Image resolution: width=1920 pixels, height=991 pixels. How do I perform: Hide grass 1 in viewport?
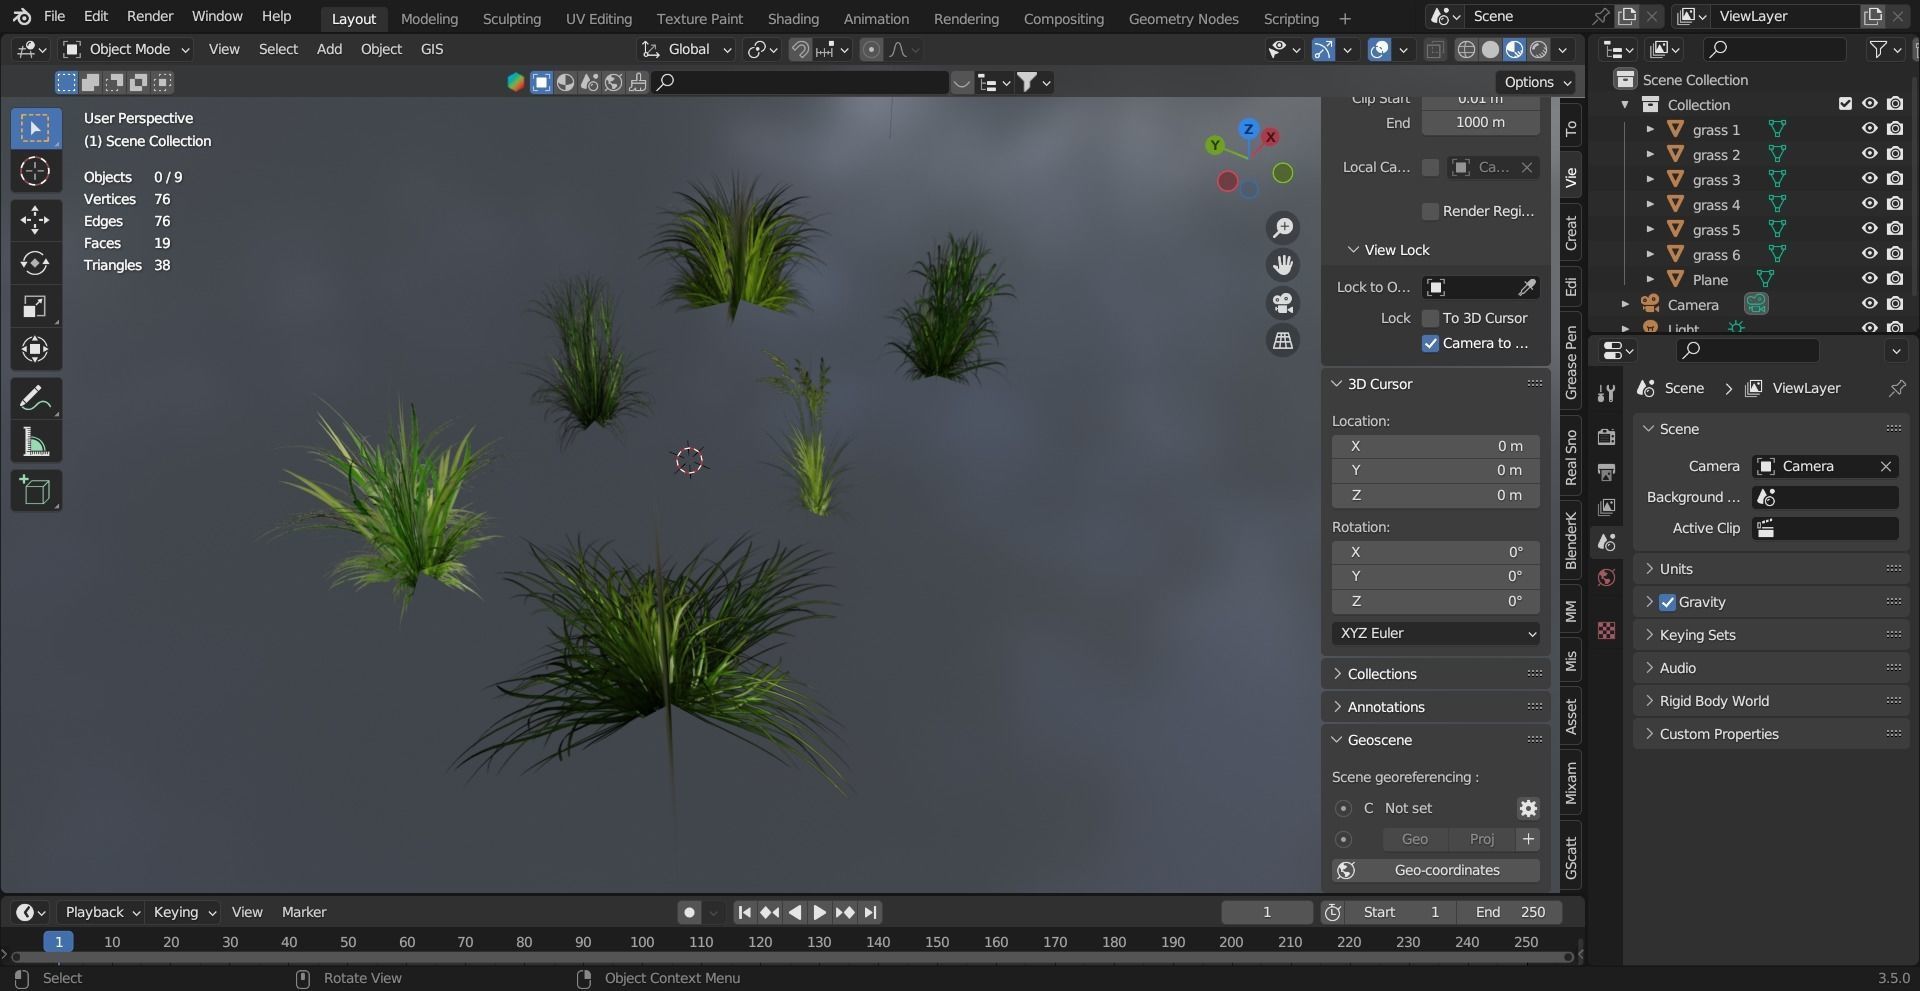[x=1869, y=129]
